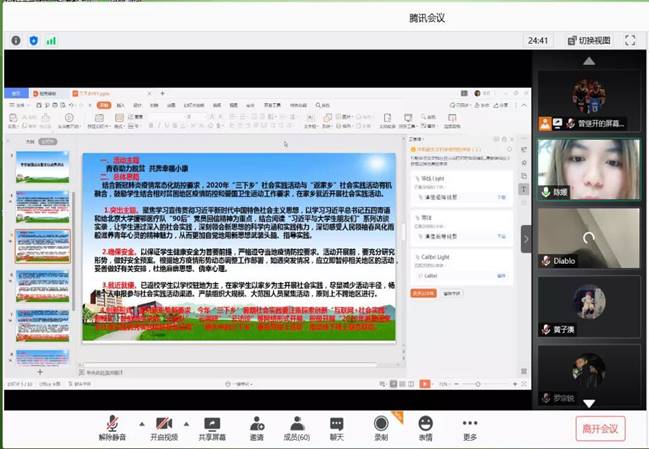The width and height of the screenshot is (649, 449).
Task: Open the emoji reactions (表情) icon
Action: click(426, 424)
